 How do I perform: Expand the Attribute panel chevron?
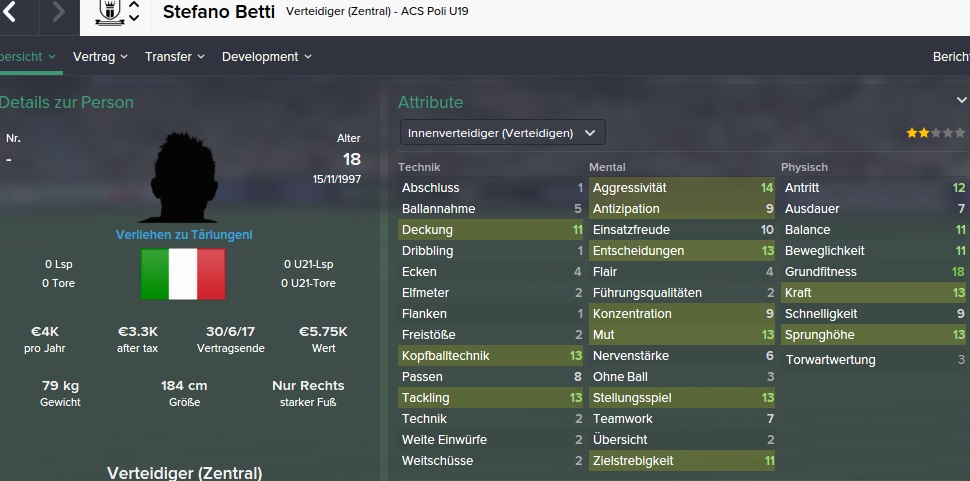tap(961, 101)
